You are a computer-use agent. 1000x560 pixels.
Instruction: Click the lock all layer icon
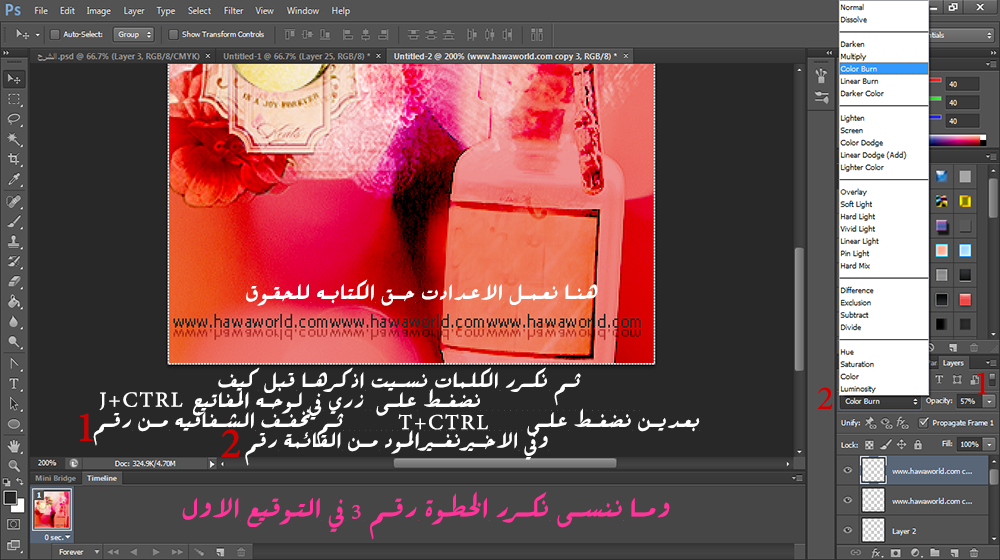coord(917,444)
